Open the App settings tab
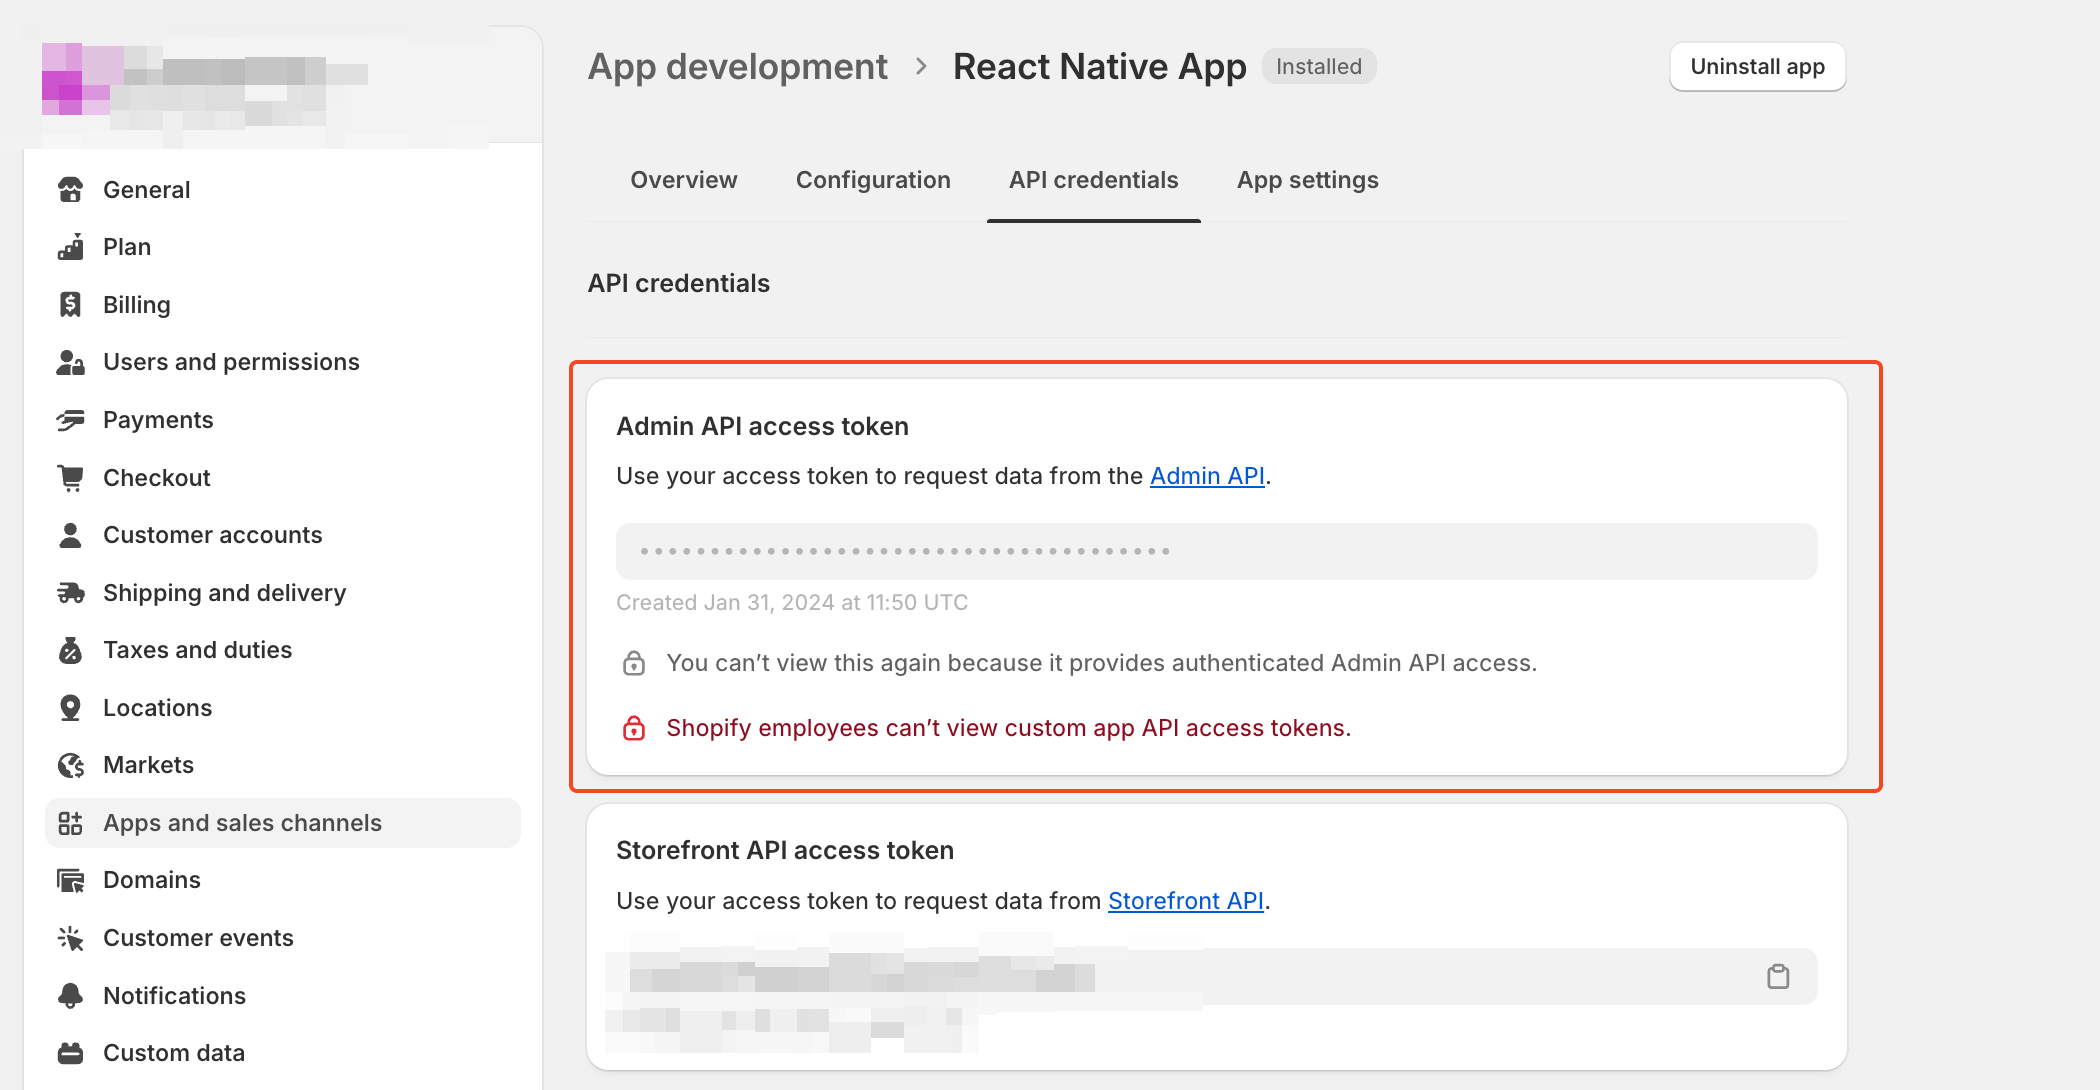 [1306, 180]
